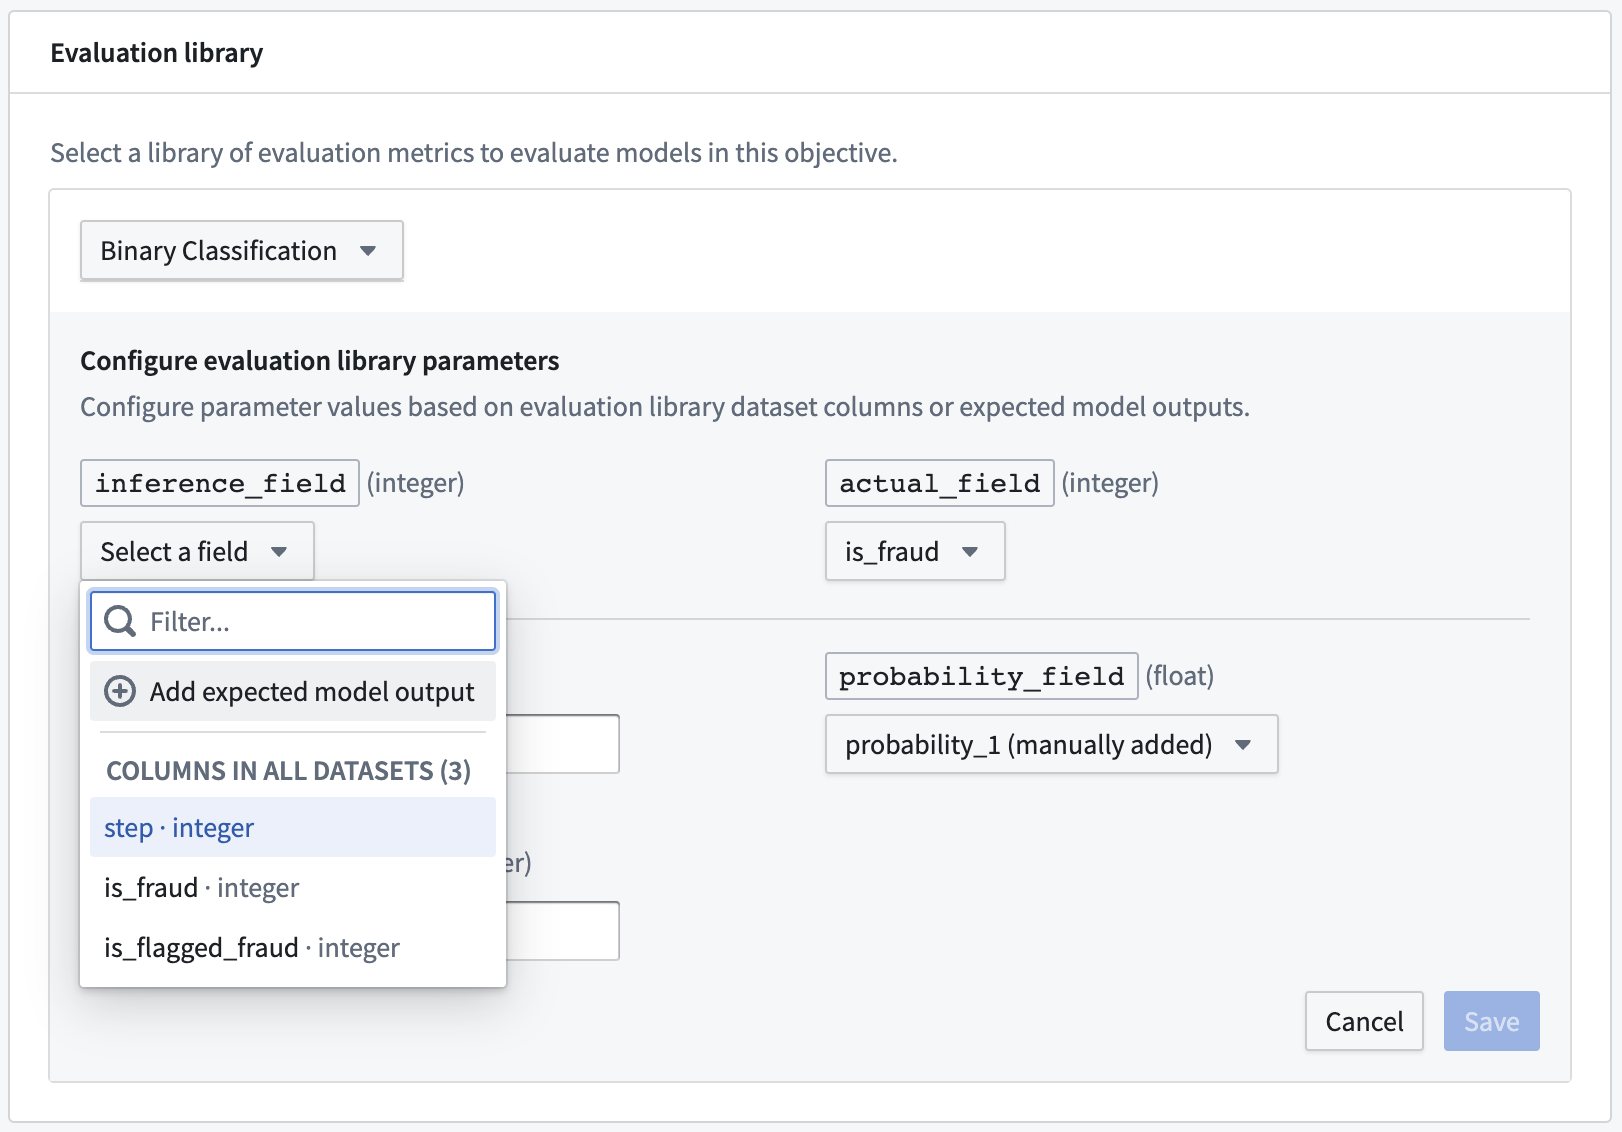Screen dimensions: 1622x1132
Task: Click the probability_field parameter tag
Action: [x=982, y=676]
